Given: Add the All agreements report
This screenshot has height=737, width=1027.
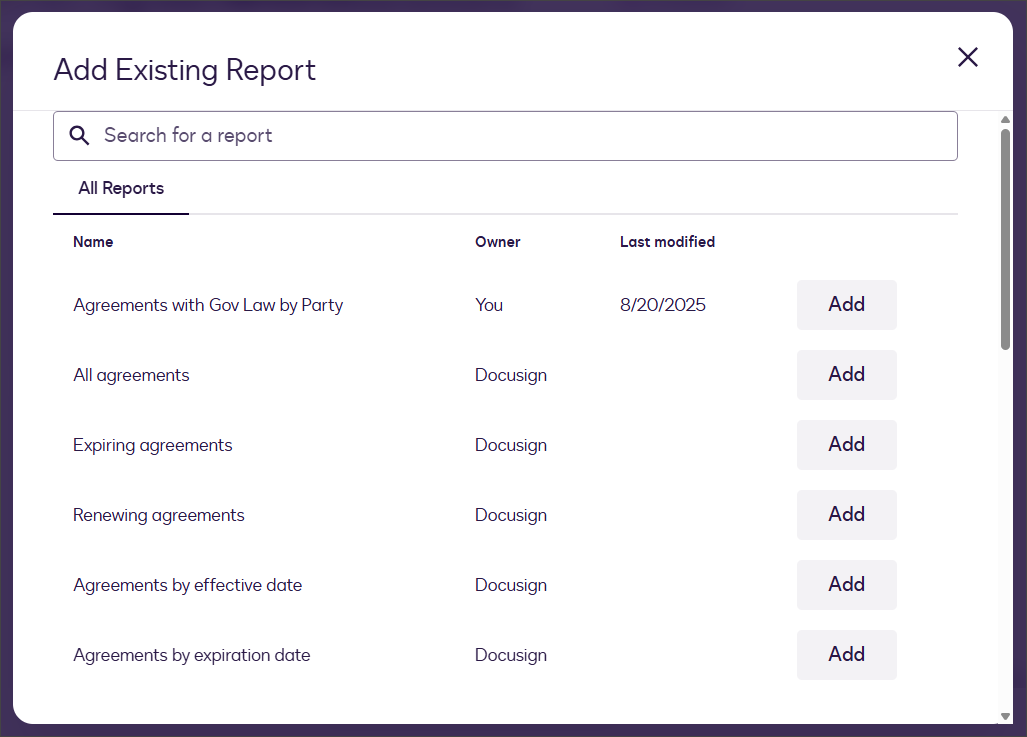Looking at the screenshot, I should 846,375.
